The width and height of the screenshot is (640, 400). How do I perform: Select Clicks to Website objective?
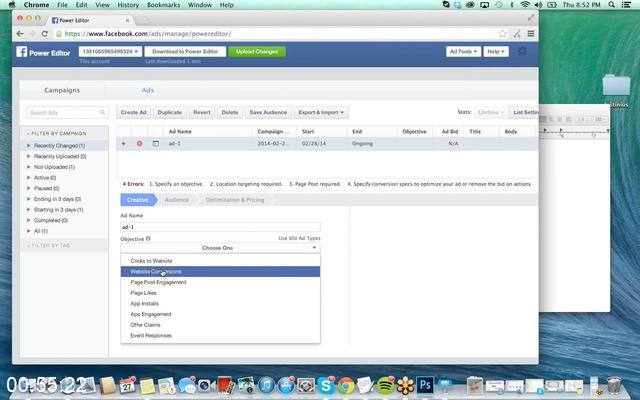(x=220, y=261)
